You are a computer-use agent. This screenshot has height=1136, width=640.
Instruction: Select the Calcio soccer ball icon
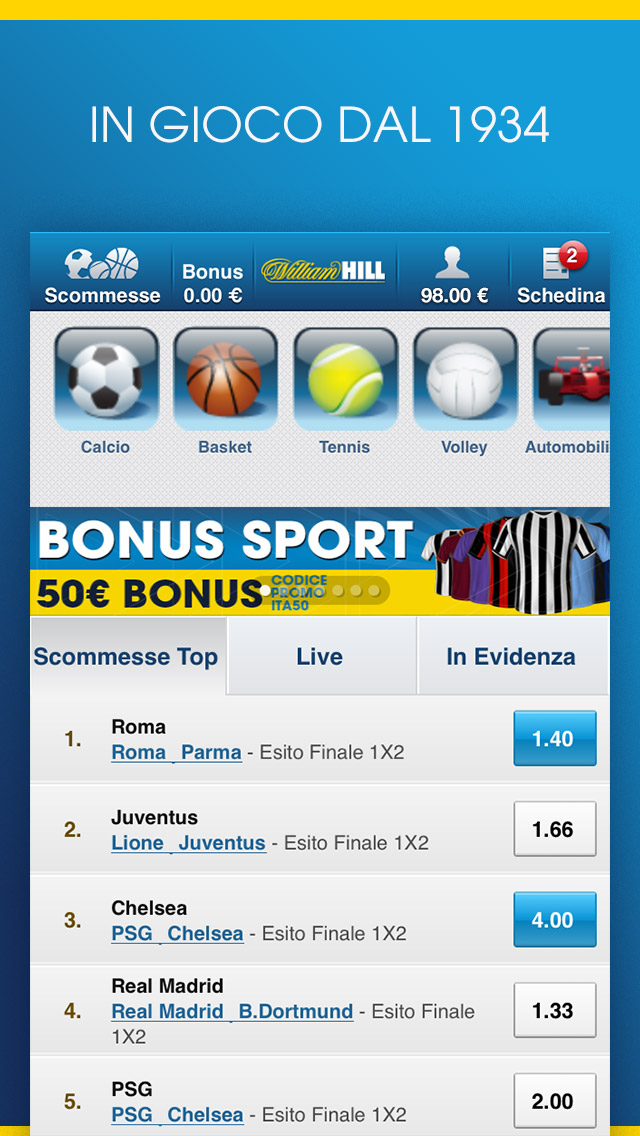pos(106,380)
